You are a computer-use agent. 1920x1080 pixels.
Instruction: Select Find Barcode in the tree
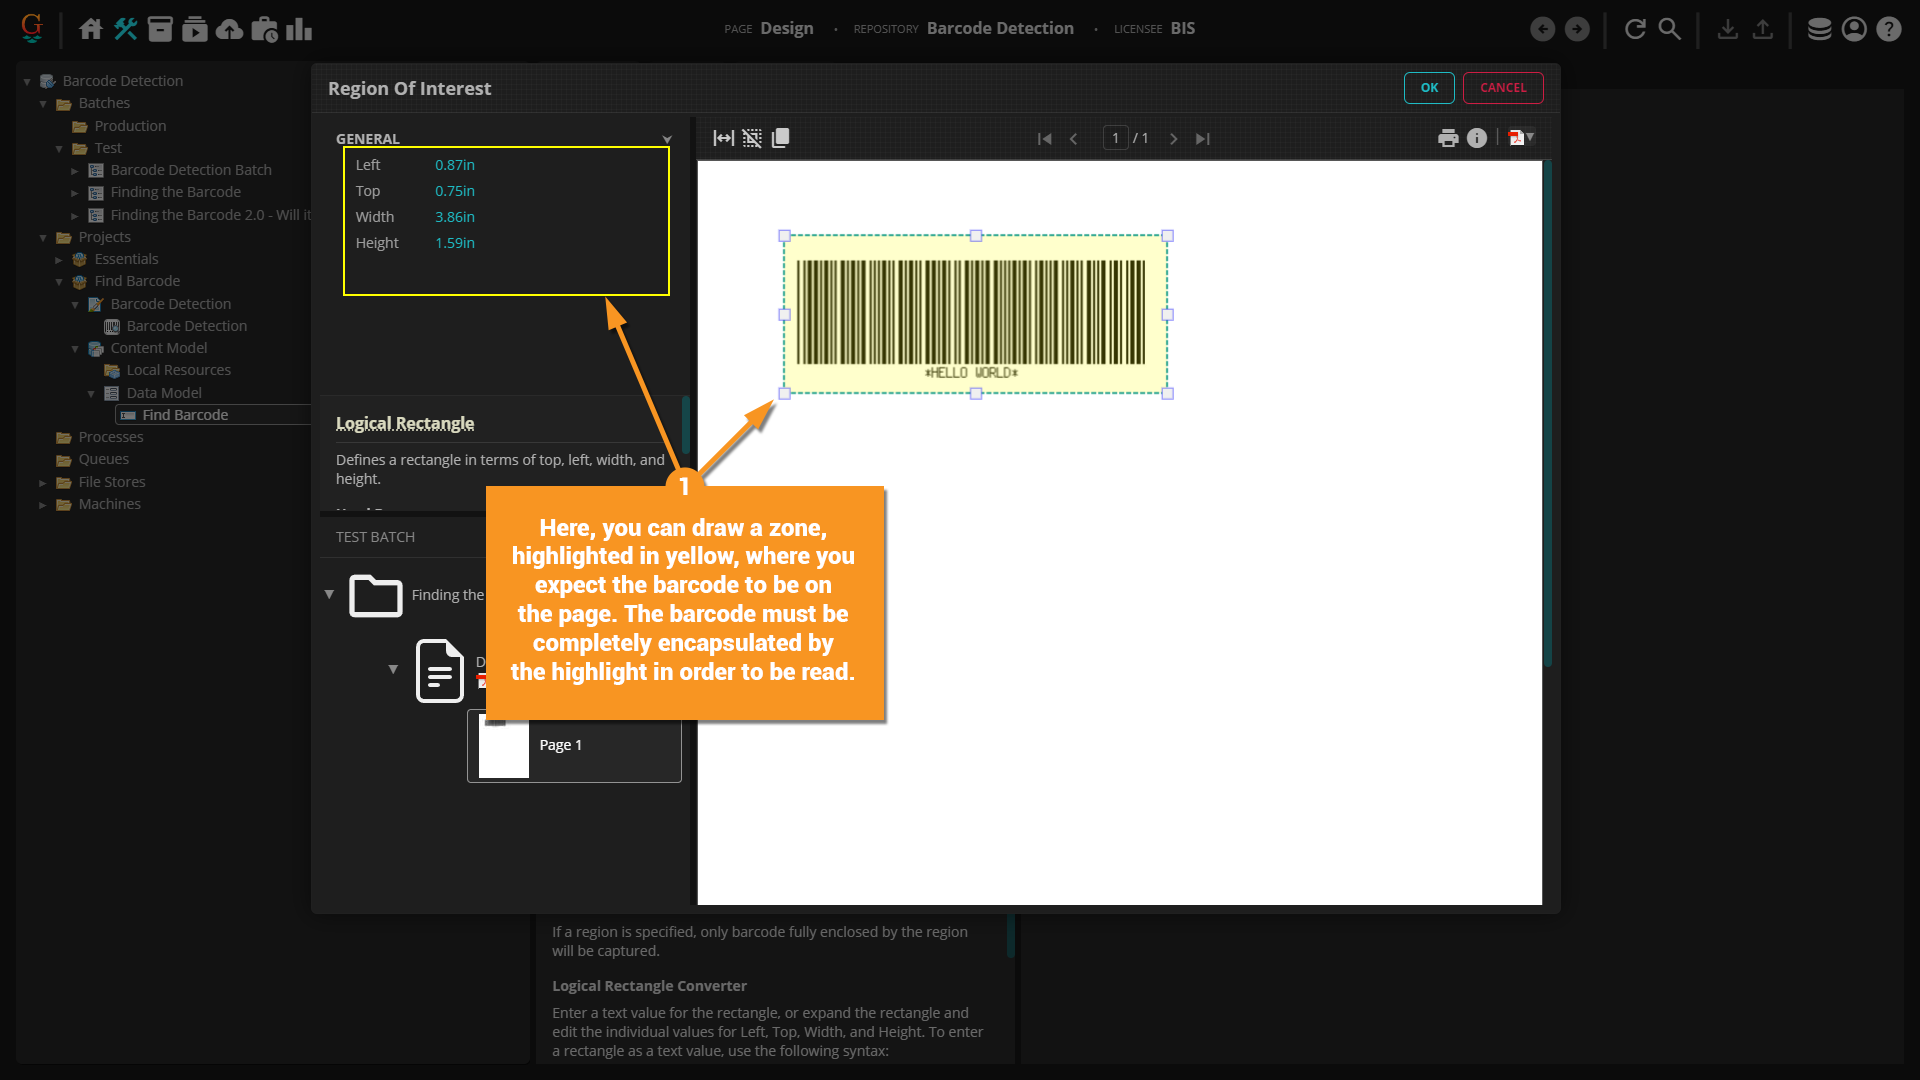[x=185, y=415]
